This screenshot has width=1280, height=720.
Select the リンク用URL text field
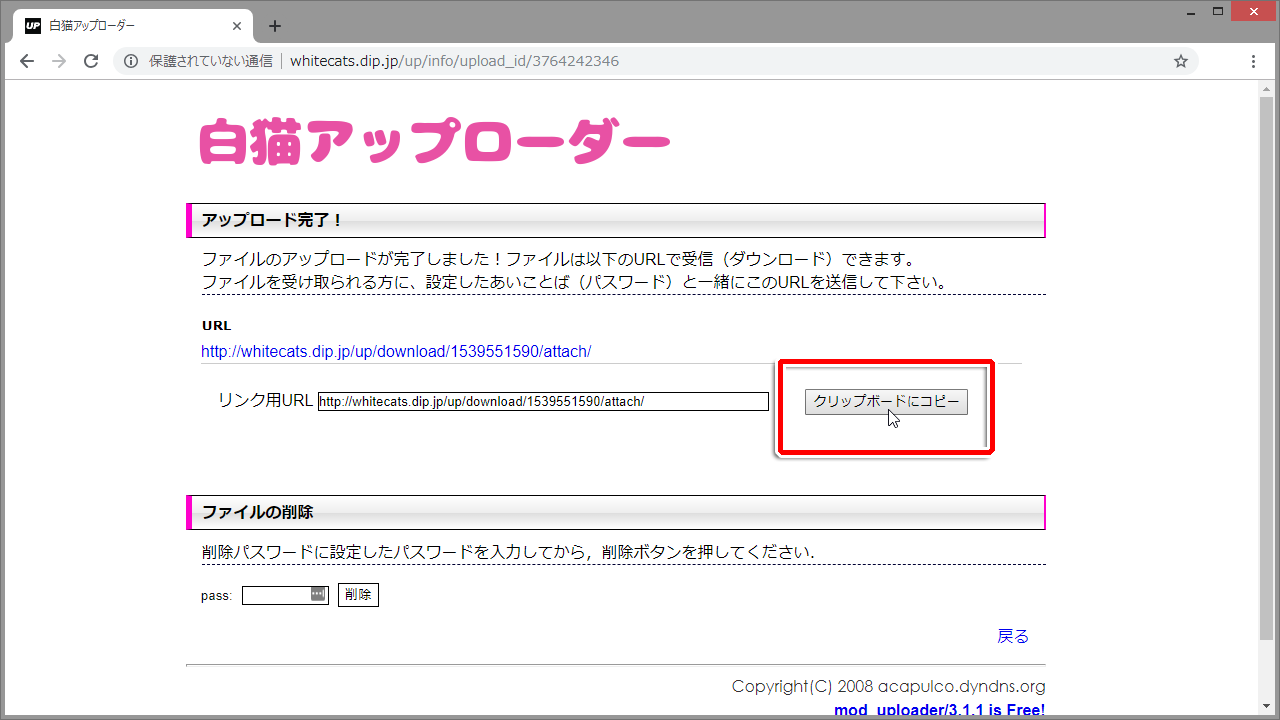[x=540, y=401]
